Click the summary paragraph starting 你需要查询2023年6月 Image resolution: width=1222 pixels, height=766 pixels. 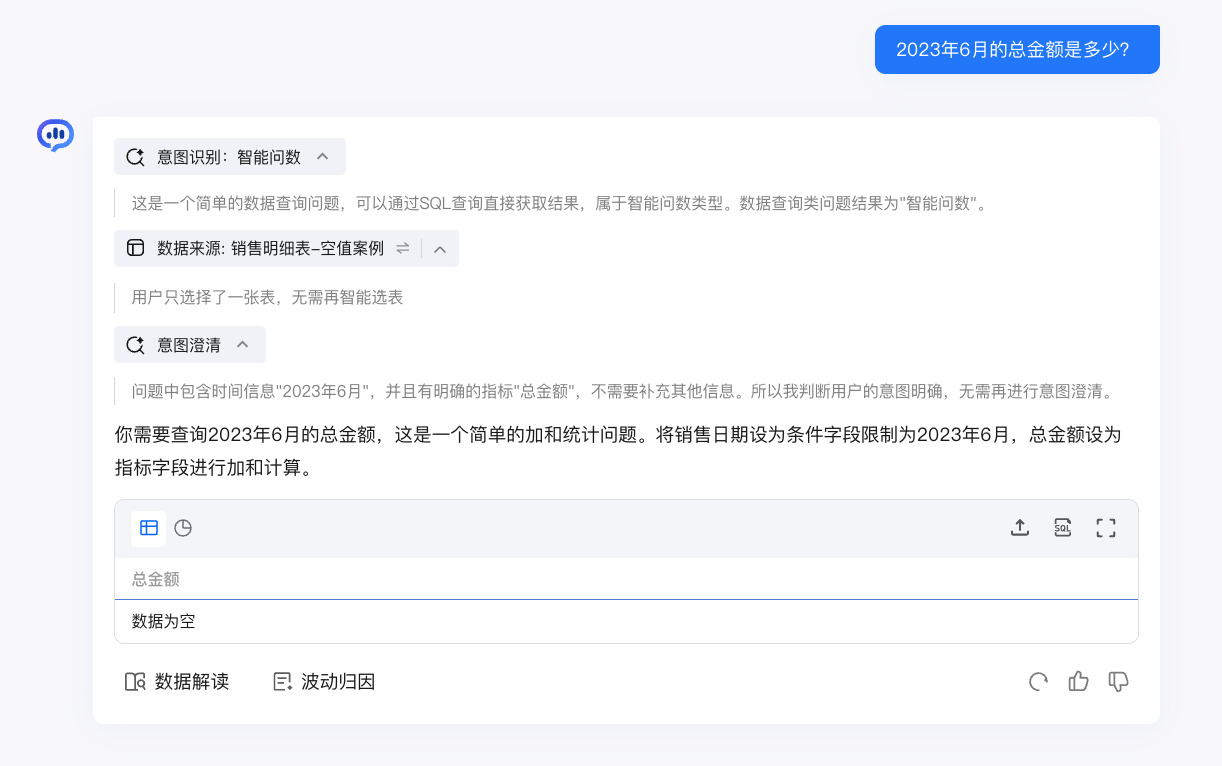pos(618,451)
